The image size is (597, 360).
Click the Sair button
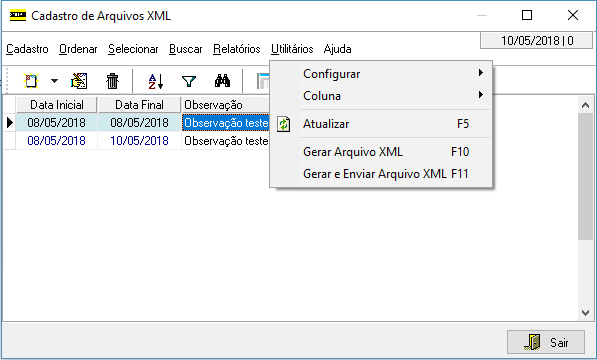click(546, 342)
